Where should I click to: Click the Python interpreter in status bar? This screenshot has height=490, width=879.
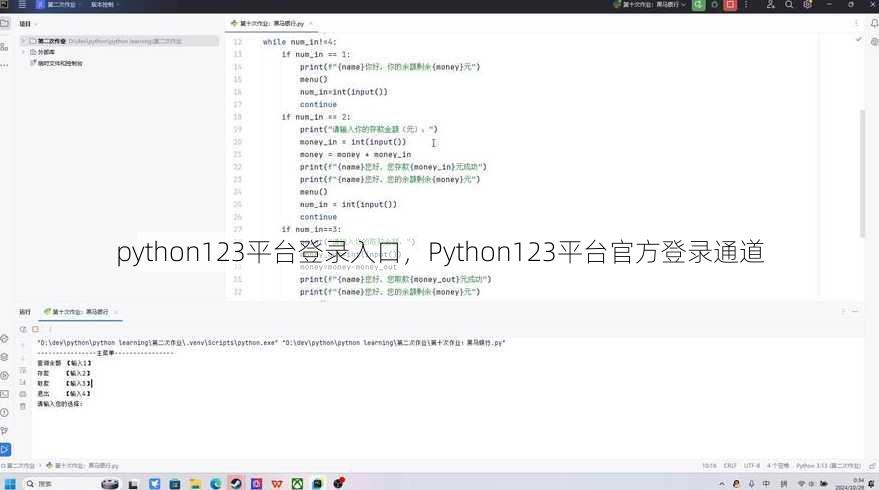[x=828, y=465]
